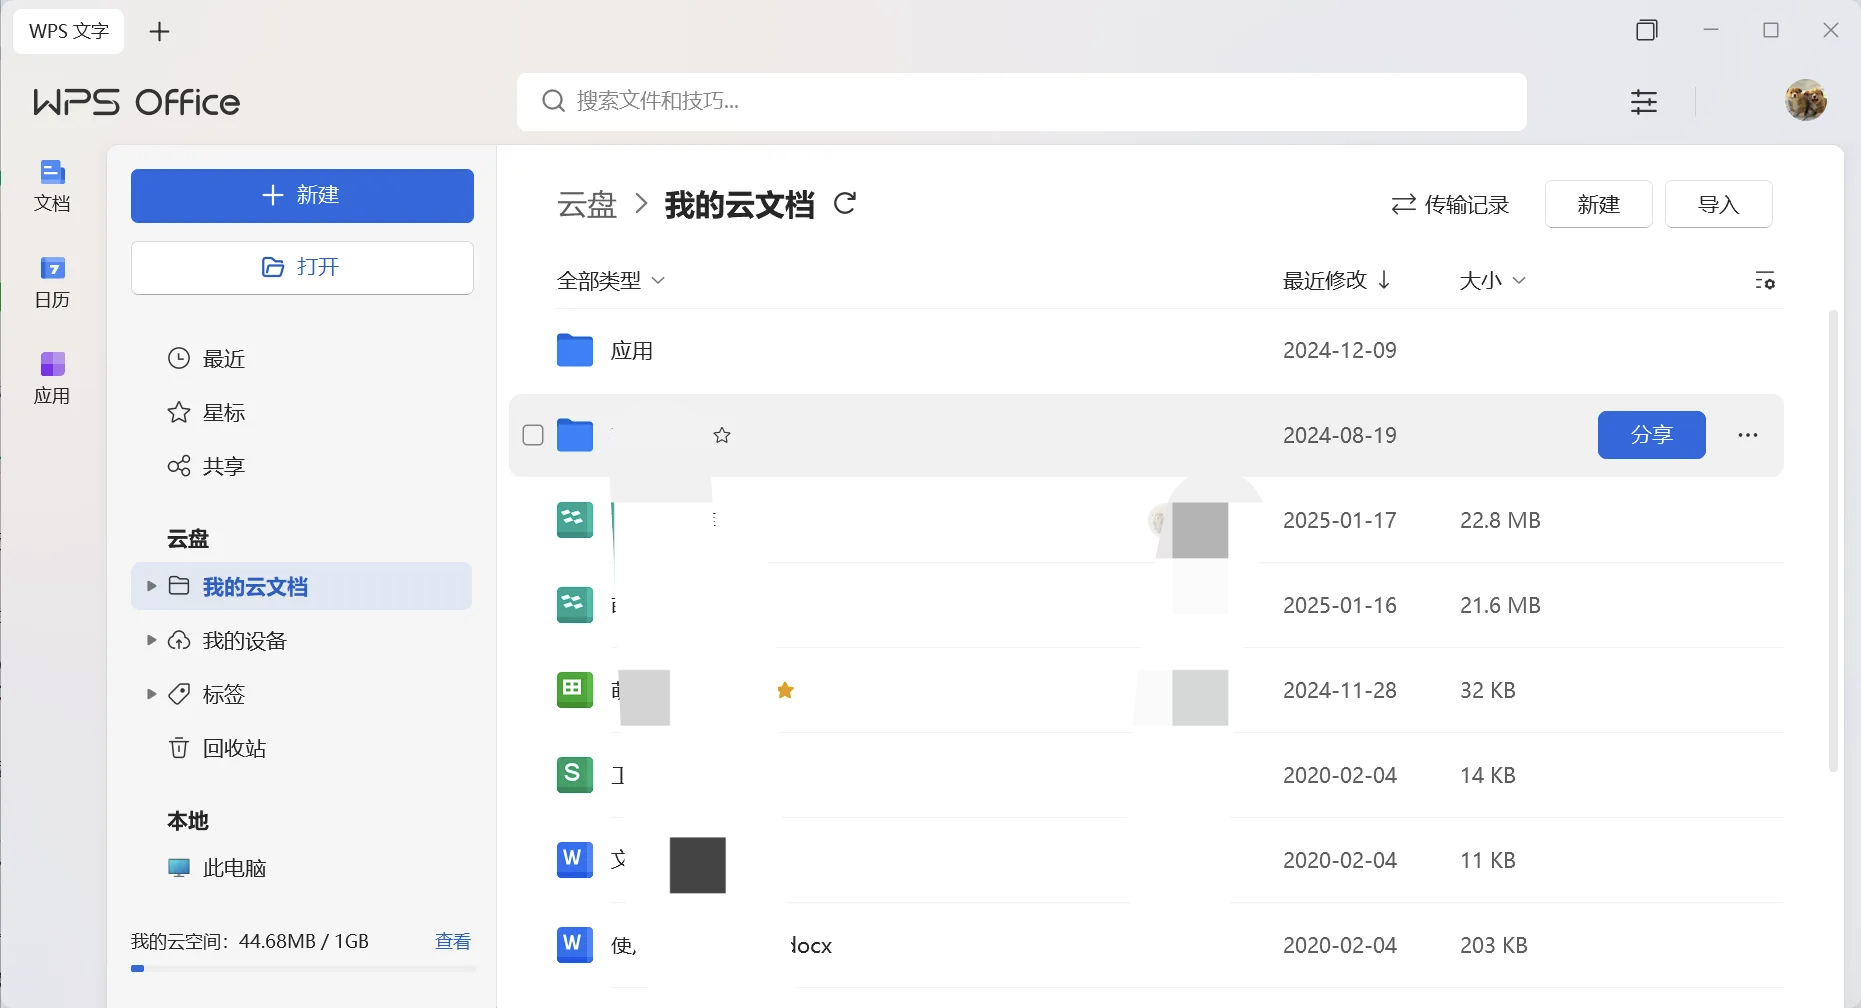Click inside the 搜索文件和技巧 search field
Image resolution: width=1861 pixels, height=1008 pixels.
click(x=1020, y=101)
